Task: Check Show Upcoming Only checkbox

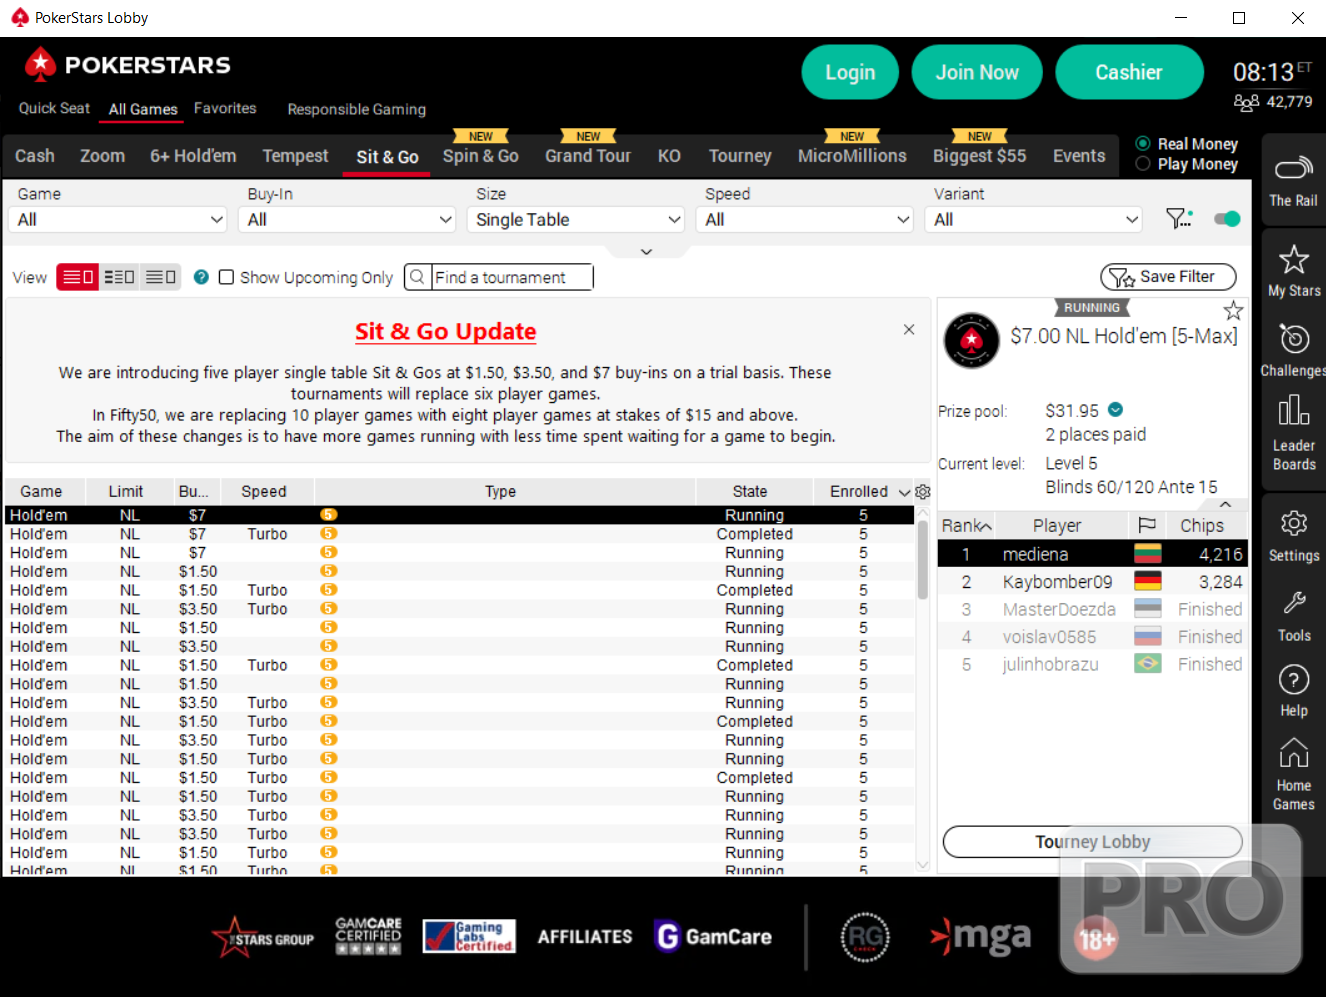Action: pyautogui.click(x=226, y=277)
